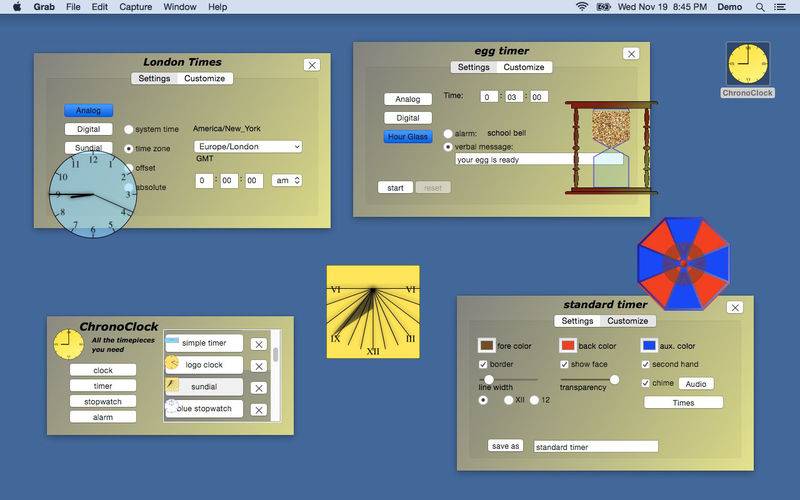
Task: Select the system time radio button
Action: click(x=129, y=130)
